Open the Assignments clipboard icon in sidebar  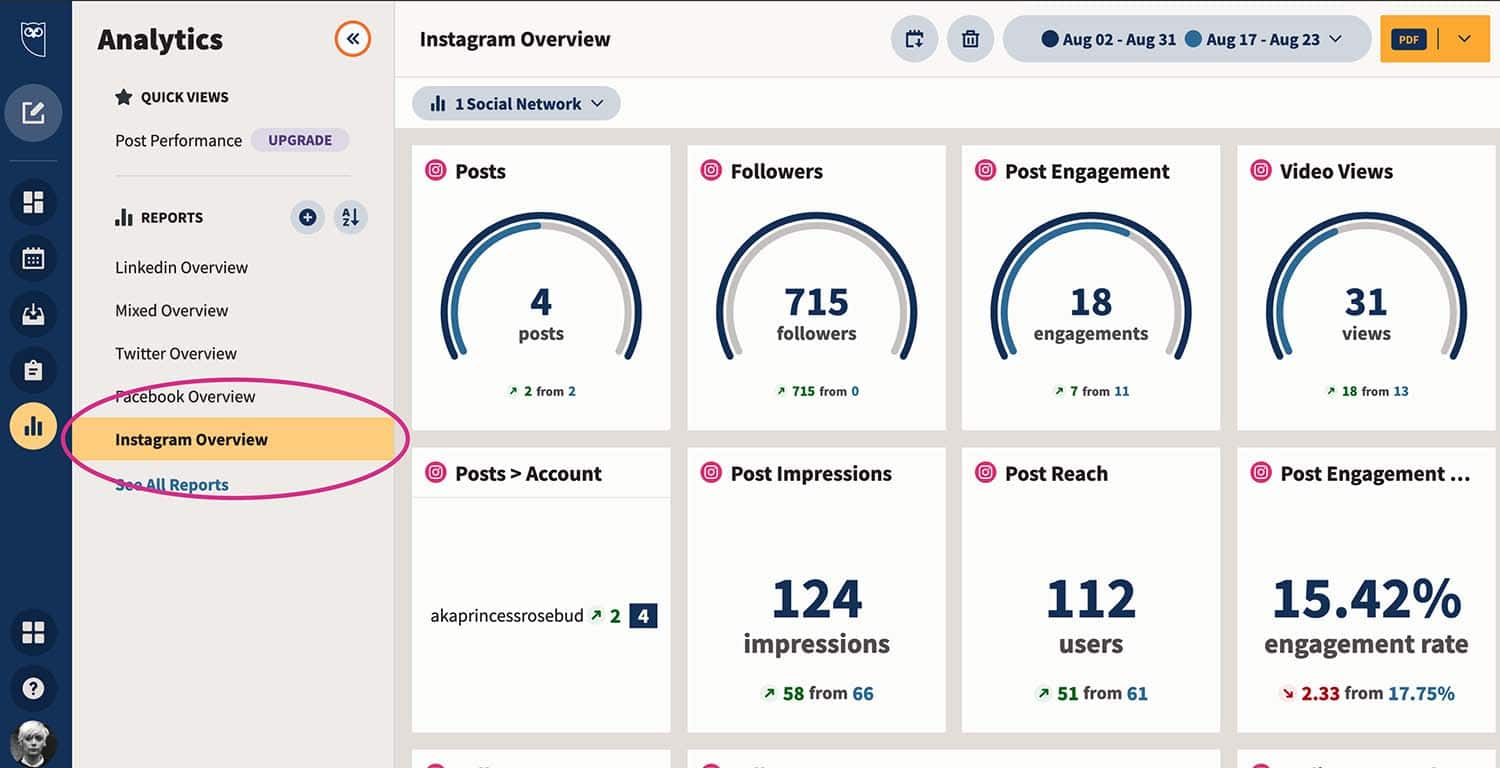33,371
